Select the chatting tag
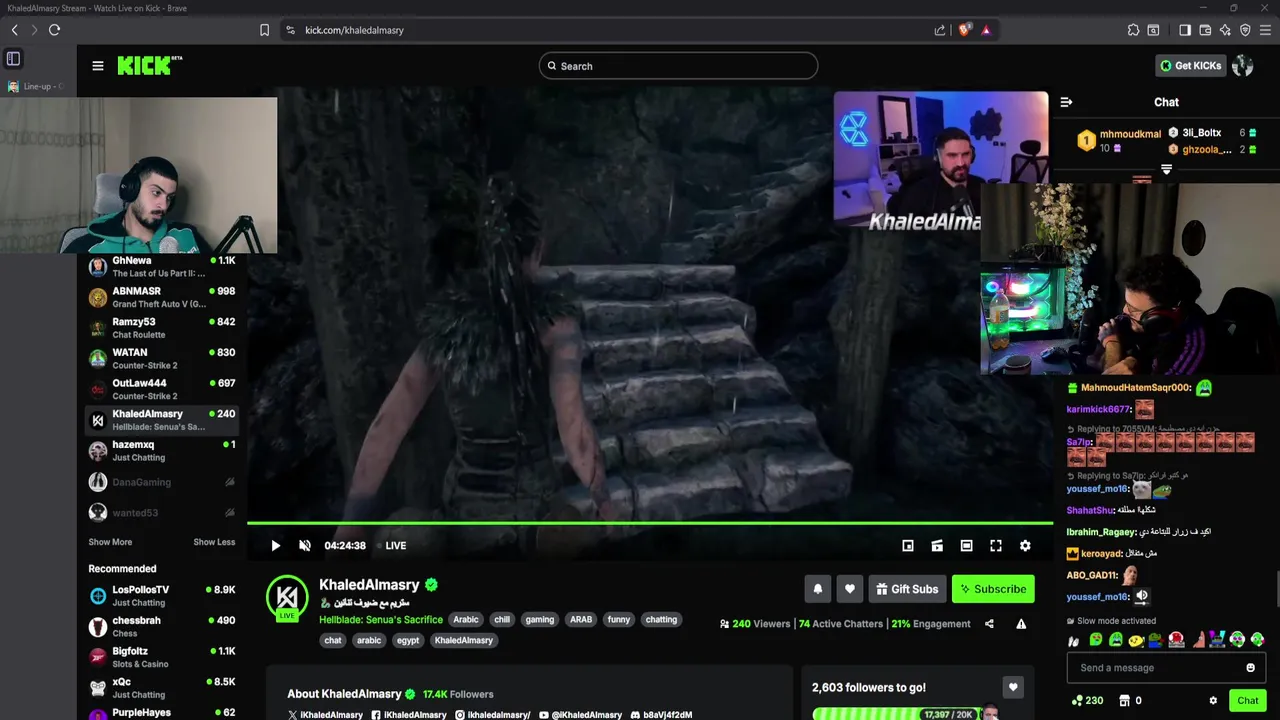The width and height of the screenshot is (1280, 720). point(661,620)
